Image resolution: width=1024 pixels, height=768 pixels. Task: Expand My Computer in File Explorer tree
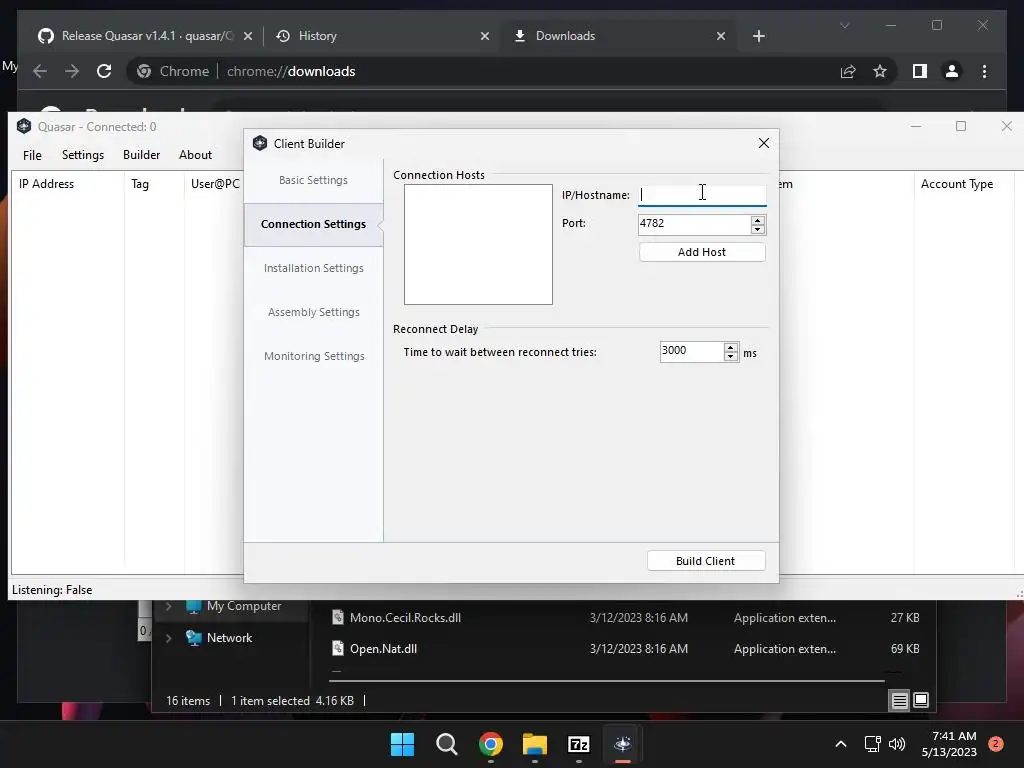coord(168,606)
